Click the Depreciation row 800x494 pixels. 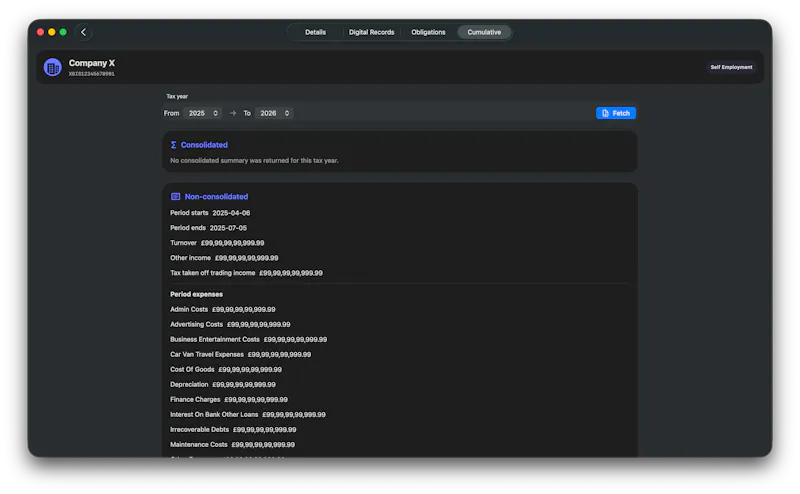[x=222, y=384]
